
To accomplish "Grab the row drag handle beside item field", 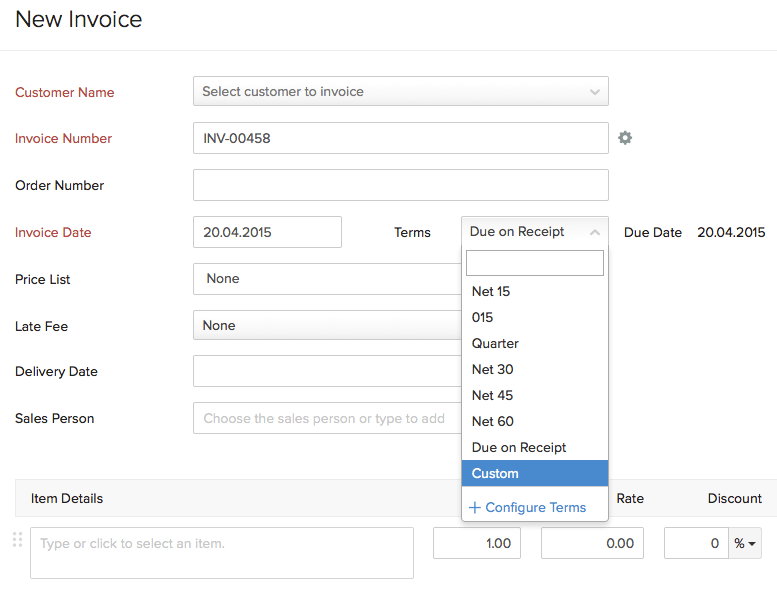I will [17, 540].
